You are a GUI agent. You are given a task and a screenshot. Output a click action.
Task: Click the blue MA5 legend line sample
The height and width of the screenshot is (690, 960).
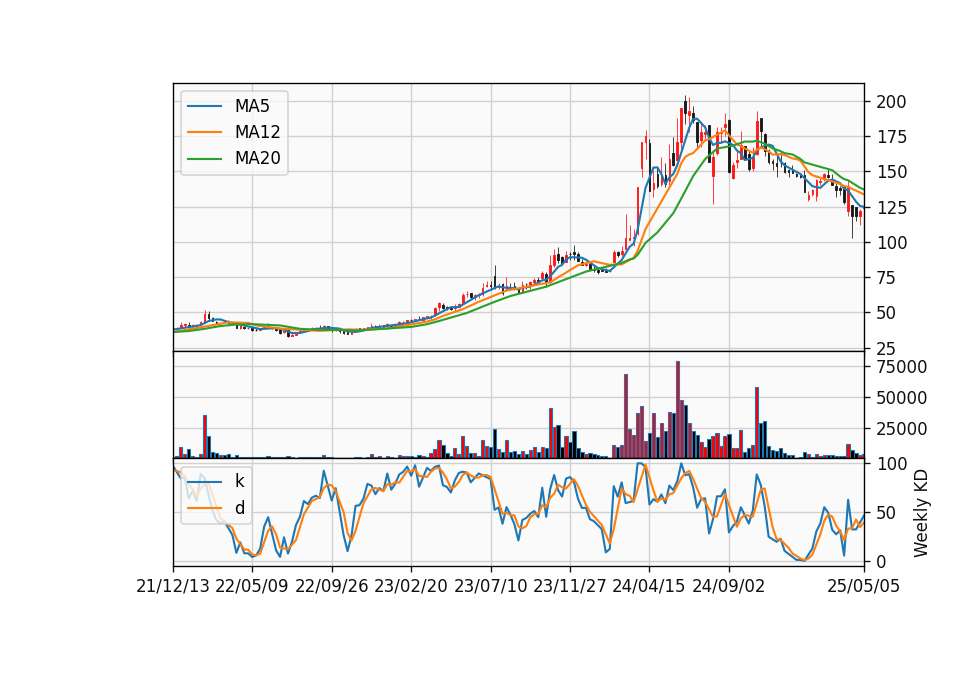[204, 107]
